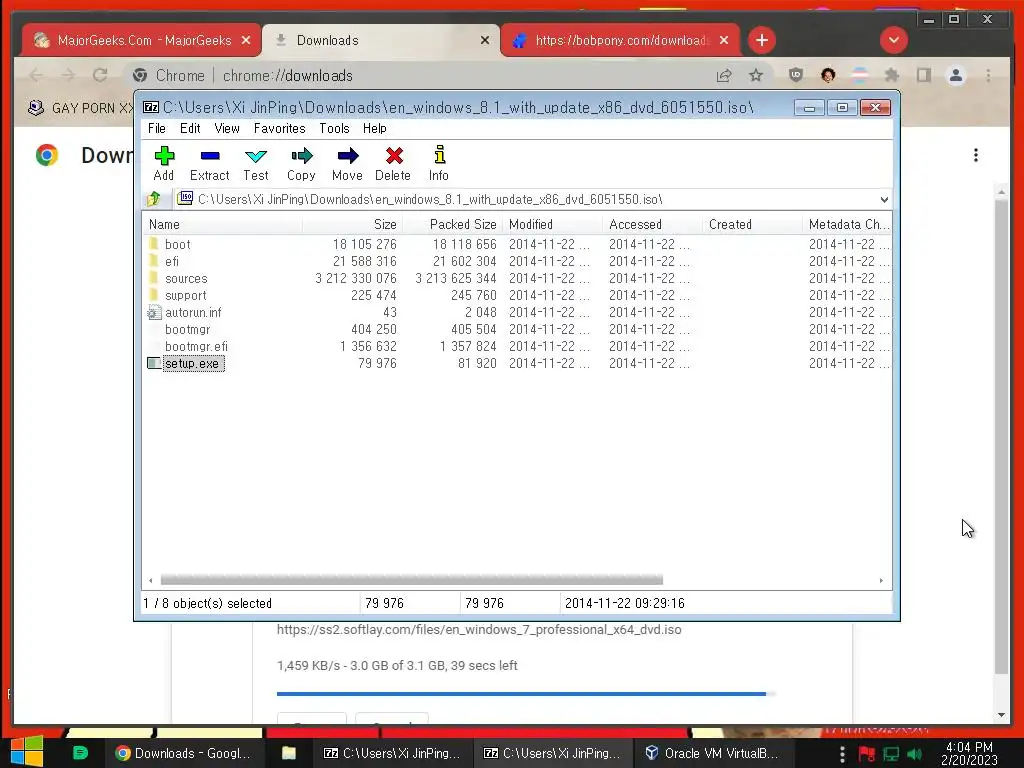Click the Add toolbar icon in 7-Zip
This screenshot has width=1024, height=768.
click(x=163, y=163)
